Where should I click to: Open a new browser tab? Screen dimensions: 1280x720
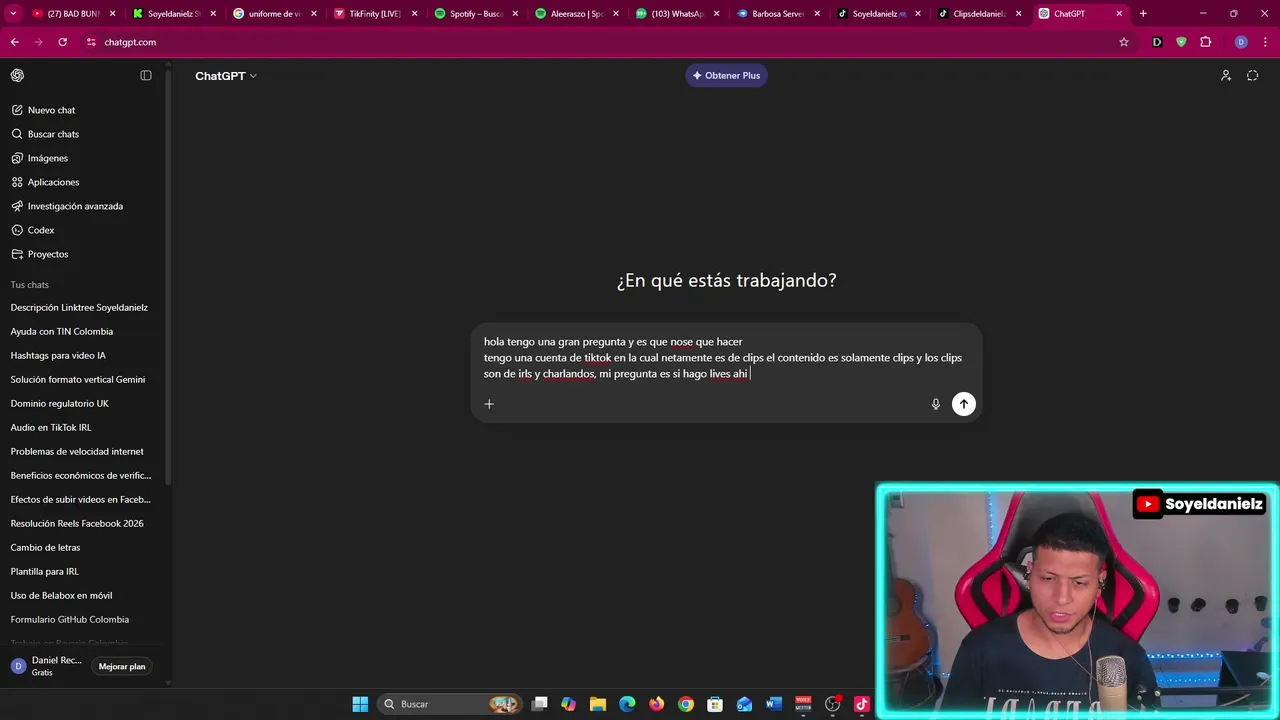[x=1143, y=14]
